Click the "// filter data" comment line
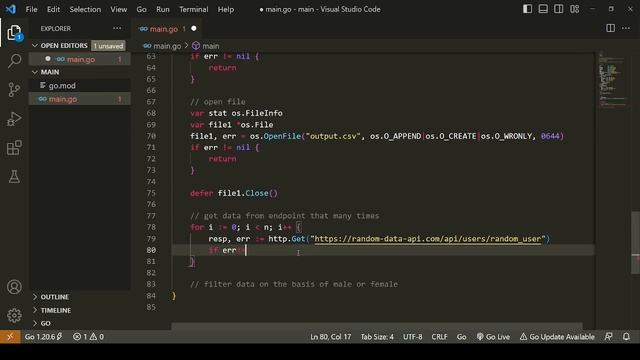 click(293, 284)
